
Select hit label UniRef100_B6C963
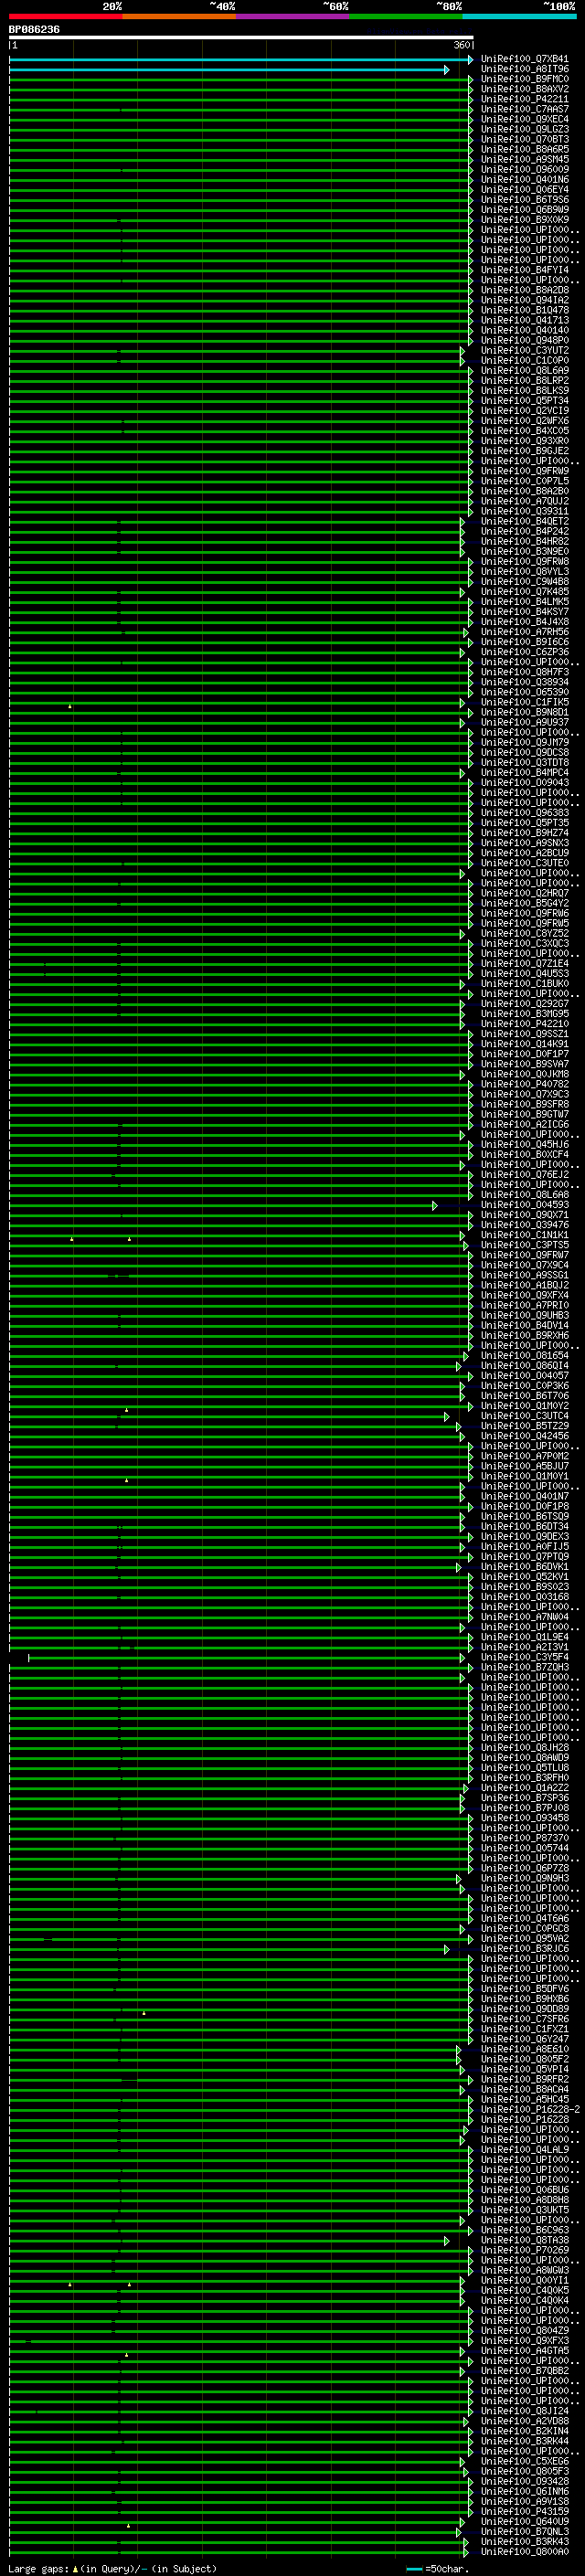pyautogui.click(x=525, y=2230)
